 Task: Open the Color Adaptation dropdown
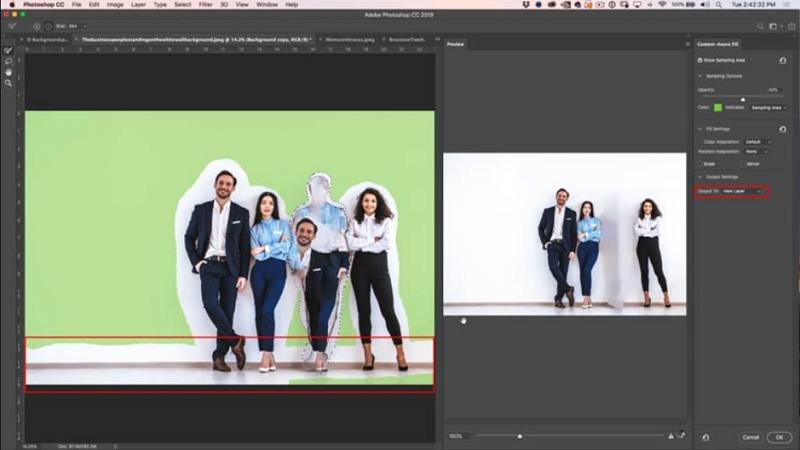(758, 142)
